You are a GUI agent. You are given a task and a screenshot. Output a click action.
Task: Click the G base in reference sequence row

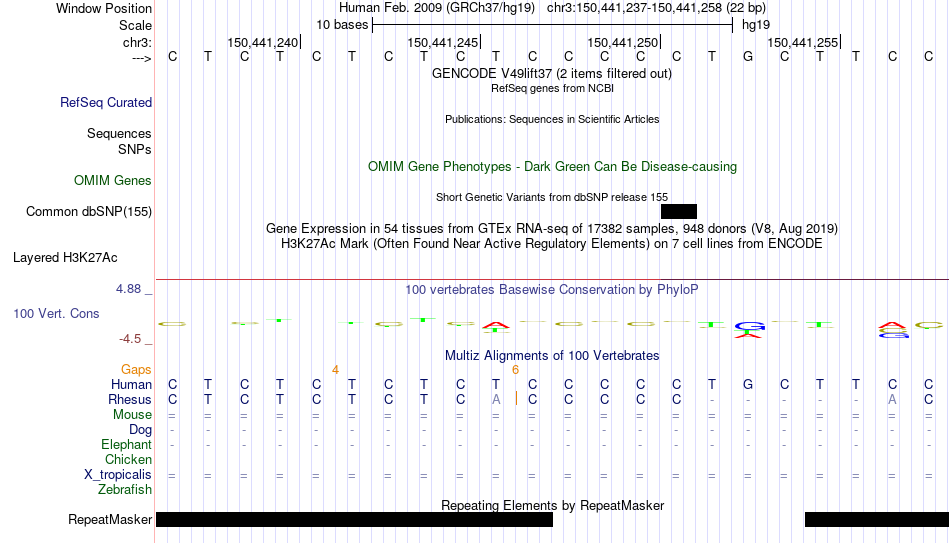click(x=748, y=56)
